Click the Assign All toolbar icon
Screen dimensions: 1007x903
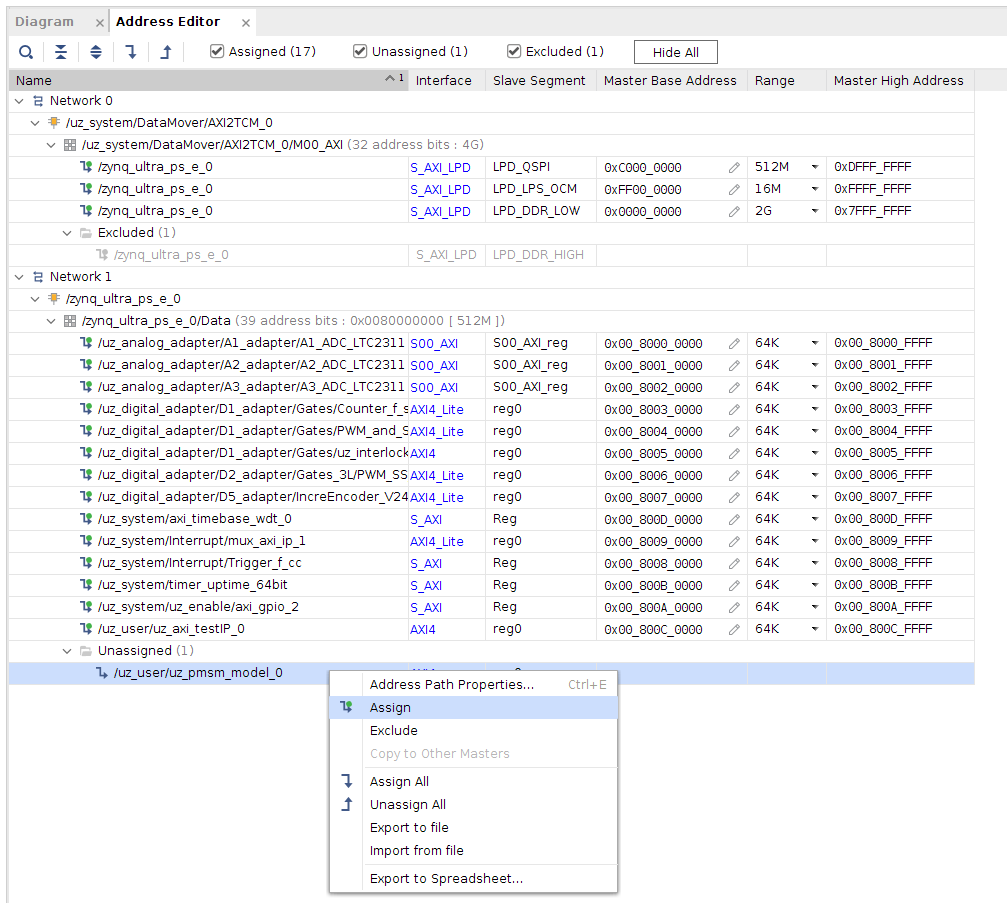(131, 52)
